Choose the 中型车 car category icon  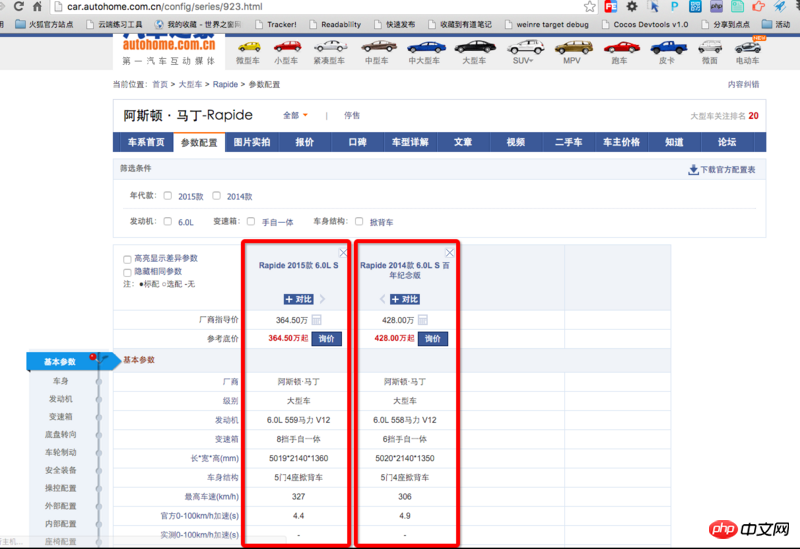click(x=378, y=47)
